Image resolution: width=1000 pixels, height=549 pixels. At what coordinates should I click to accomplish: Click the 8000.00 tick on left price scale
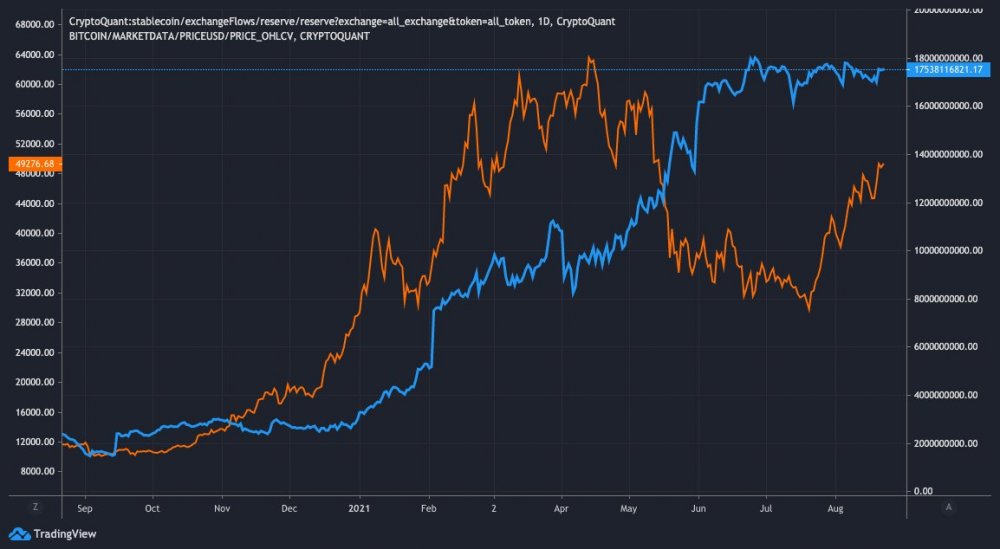click(x=34, y=471)
